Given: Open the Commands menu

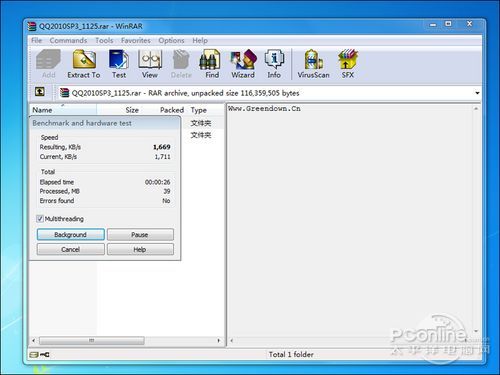Looking at the screenshot, I should 68,41.
